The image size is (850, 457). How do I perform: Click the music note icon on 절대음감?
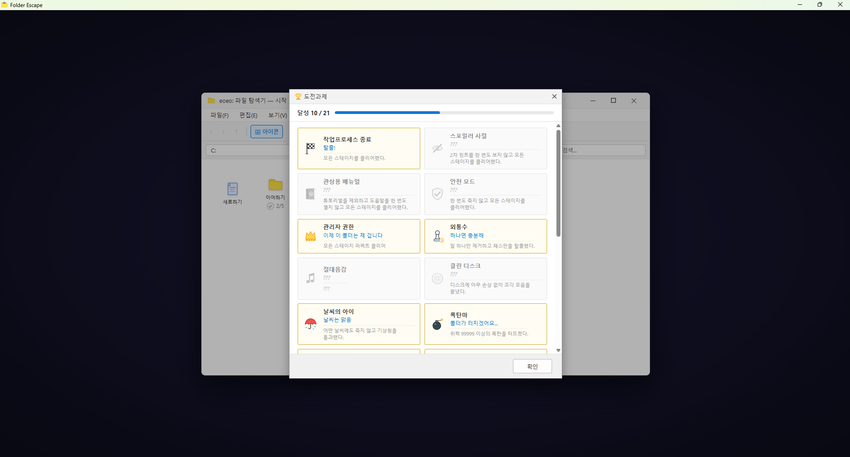point(310,278)
